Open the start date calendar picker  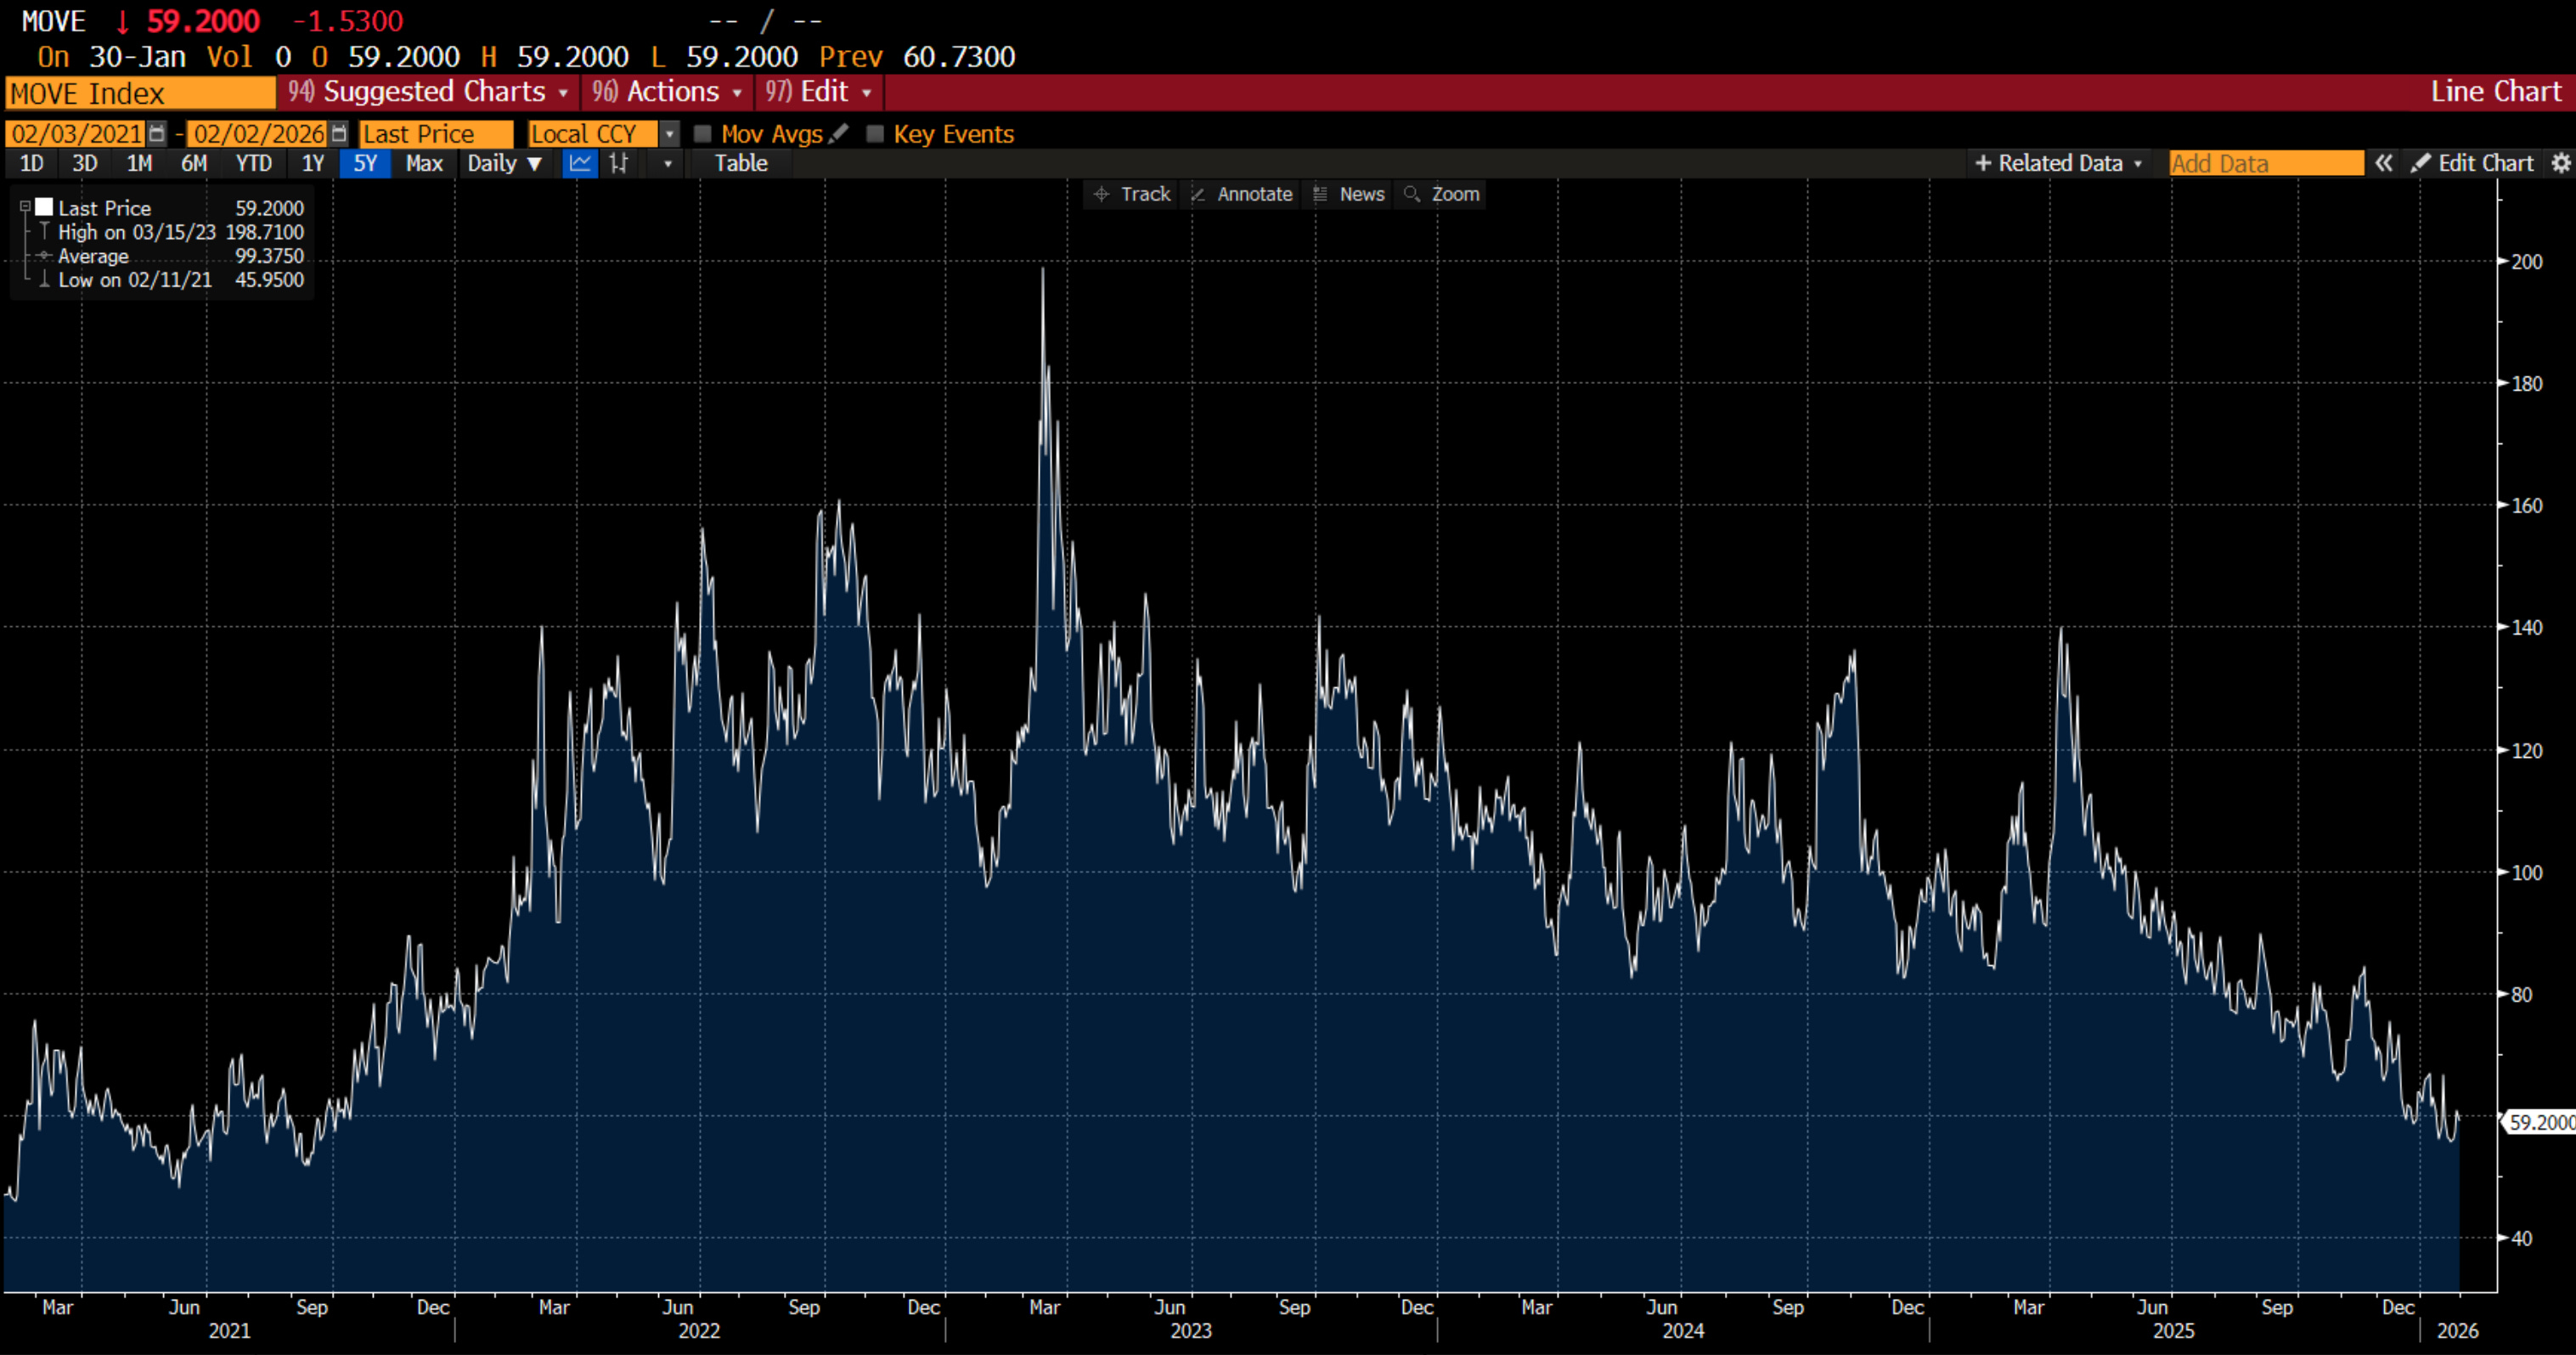point(157,134)
